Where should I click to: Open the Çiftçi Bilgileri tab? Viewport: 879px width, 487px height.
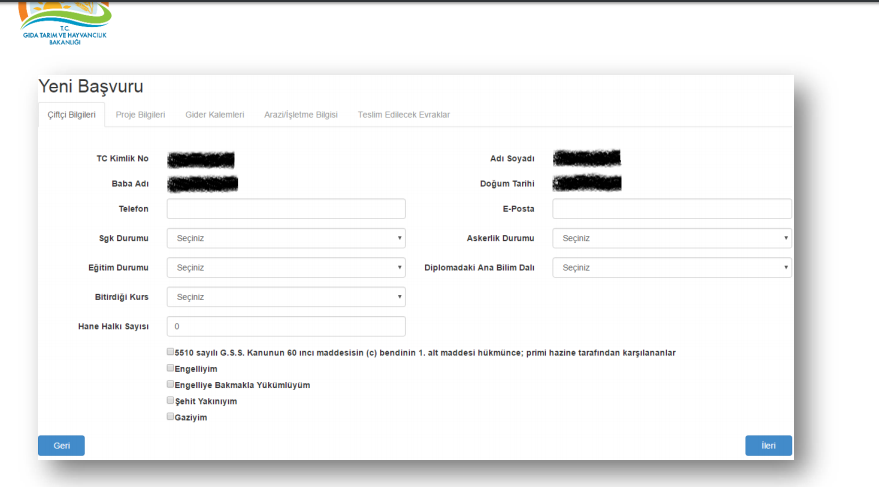click(71, 115)
